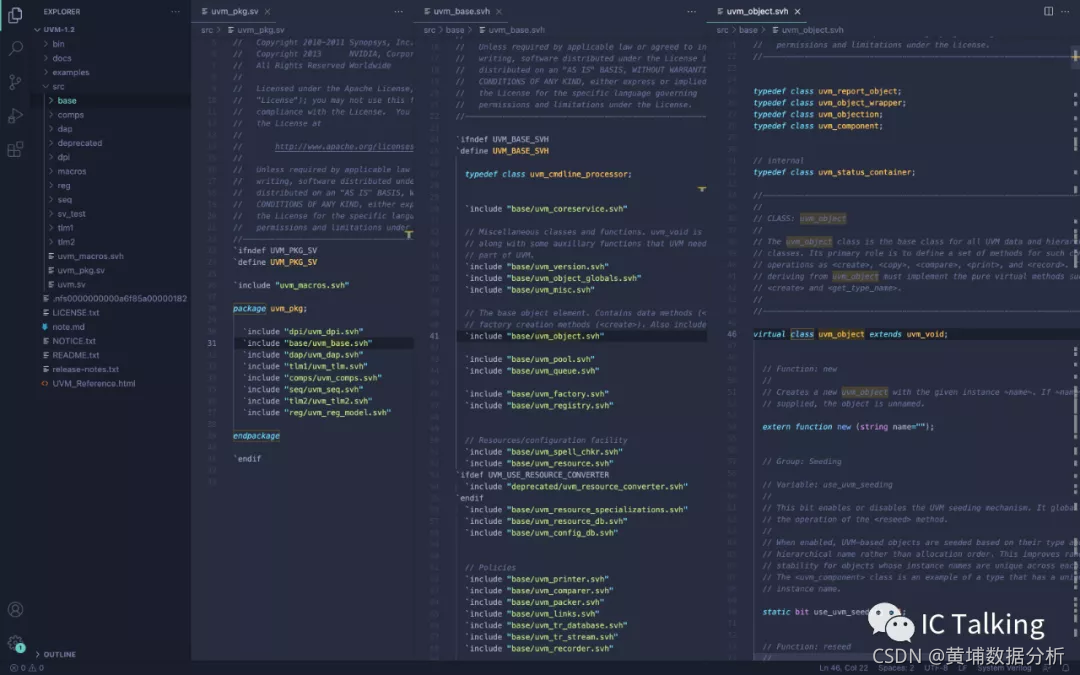Open more actions for uvm_base.svh editor group
This screenshot has width=1080, height=675.
coord(692,11)
